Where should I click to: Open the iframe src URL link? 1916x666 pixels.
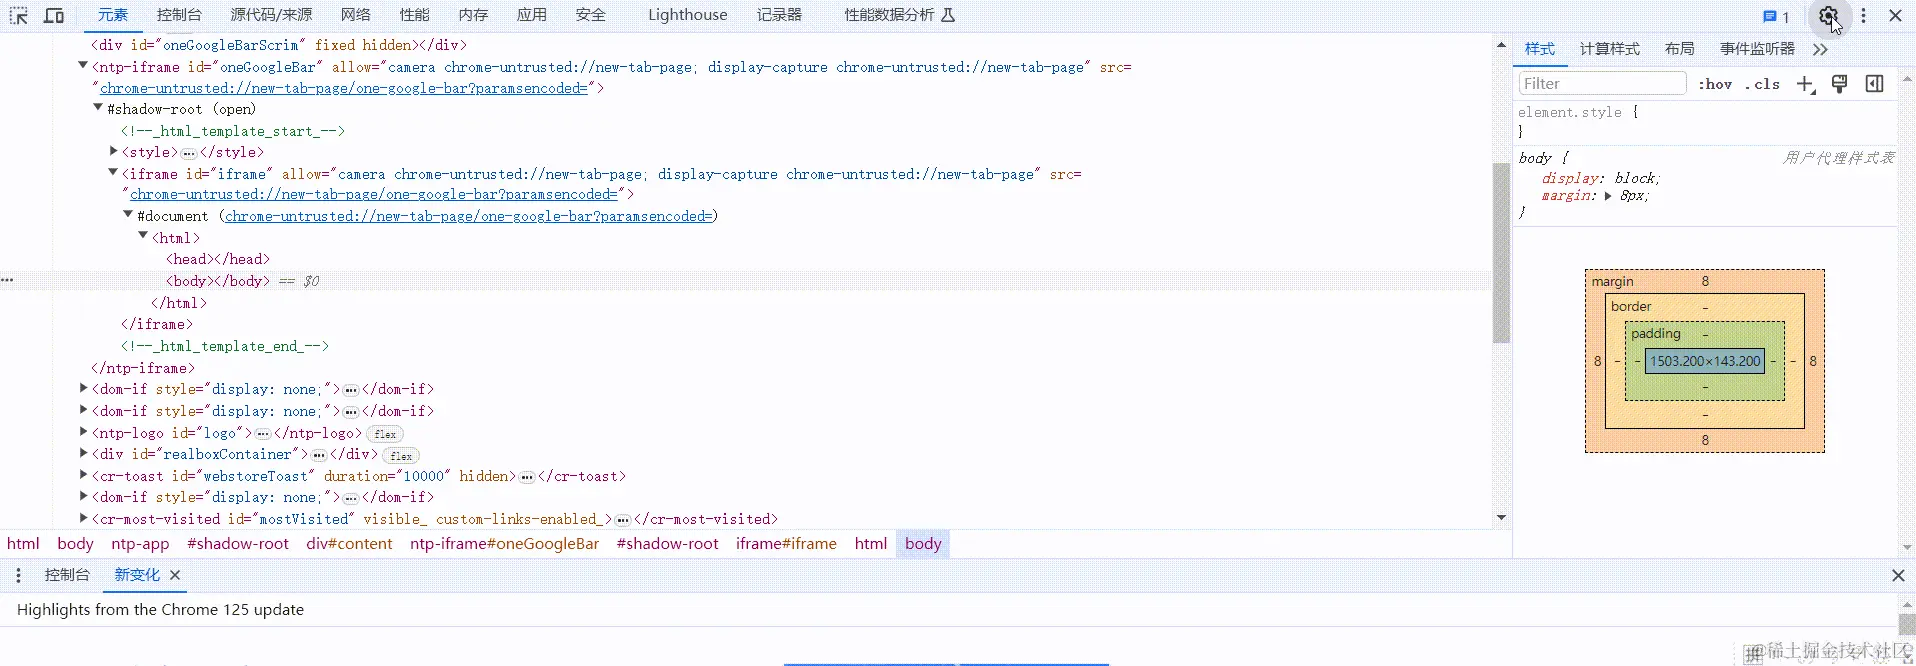point(374,195)
